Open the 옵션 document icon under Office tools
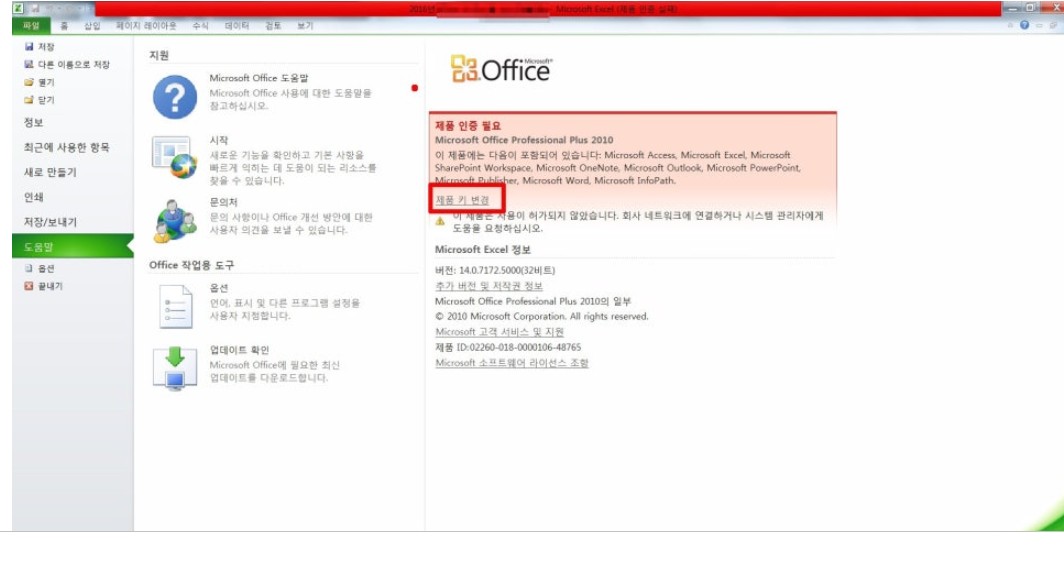The width and height of the screenshot is (1064, 572). (175, 306)
